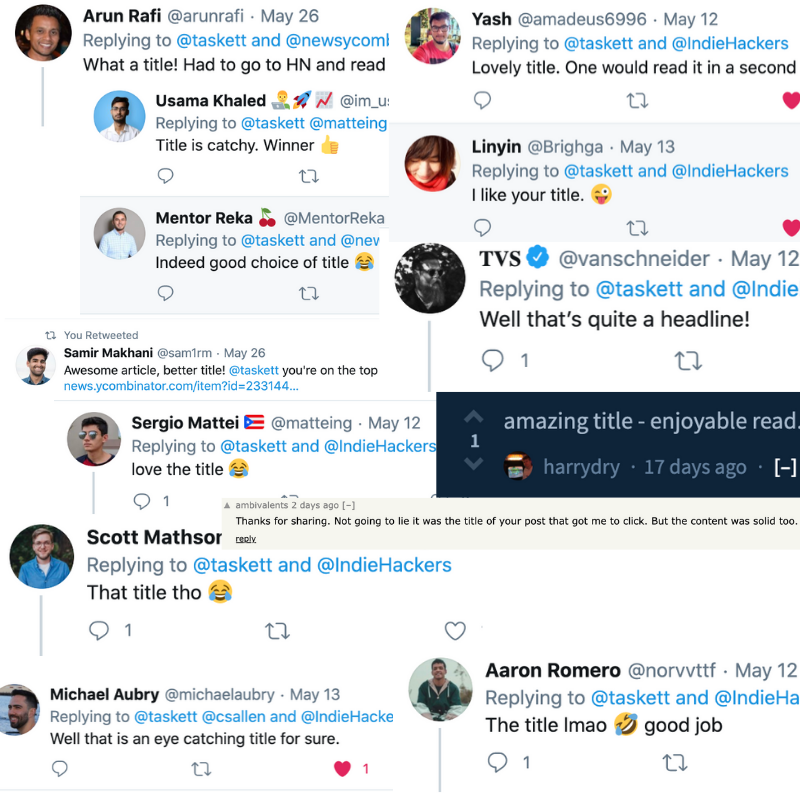Reply to Sergio Mattei's tweet

[x=141, y=501]
